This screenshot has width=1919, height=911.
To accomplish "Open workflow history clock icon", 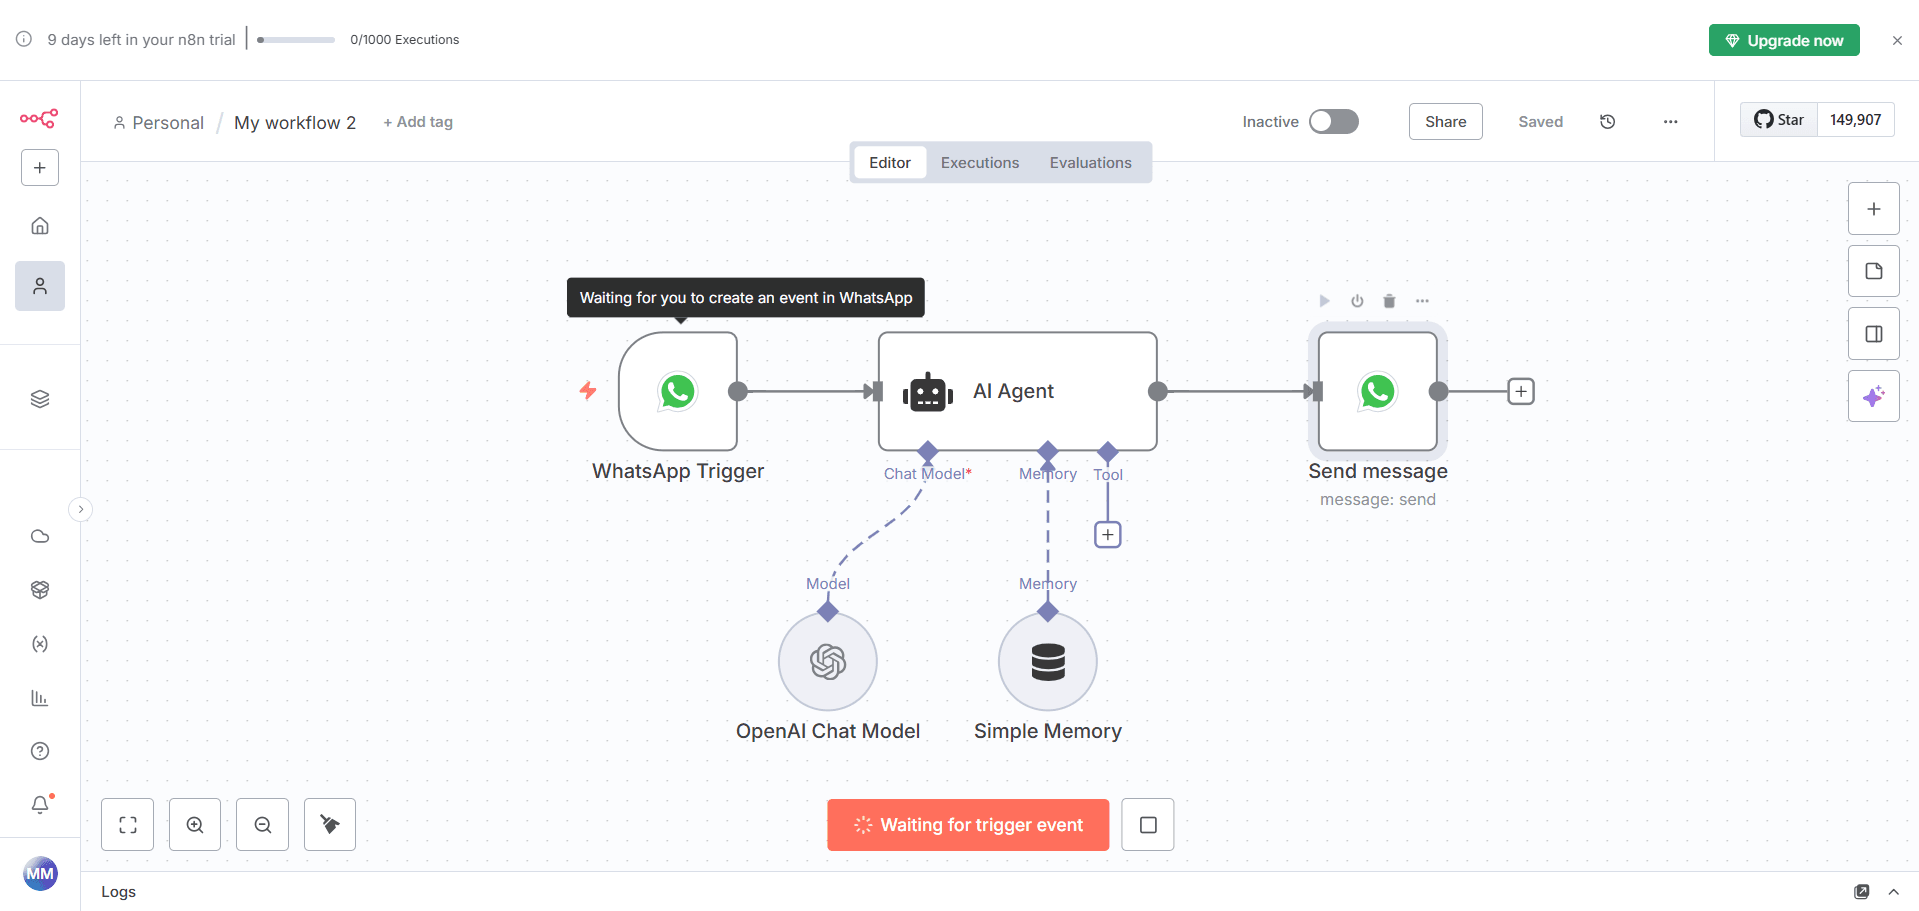I will click(1607, 122).
